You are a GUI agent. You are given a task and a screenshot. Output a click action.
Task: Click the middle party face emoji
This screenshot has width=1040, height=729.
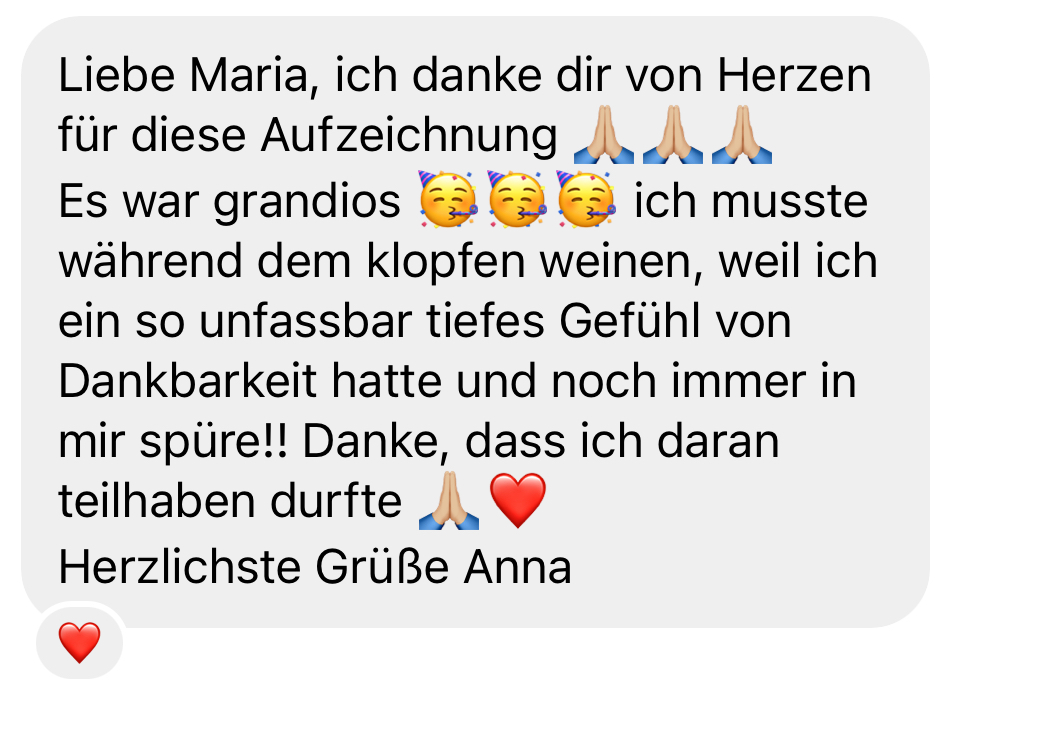coord(517,199)
